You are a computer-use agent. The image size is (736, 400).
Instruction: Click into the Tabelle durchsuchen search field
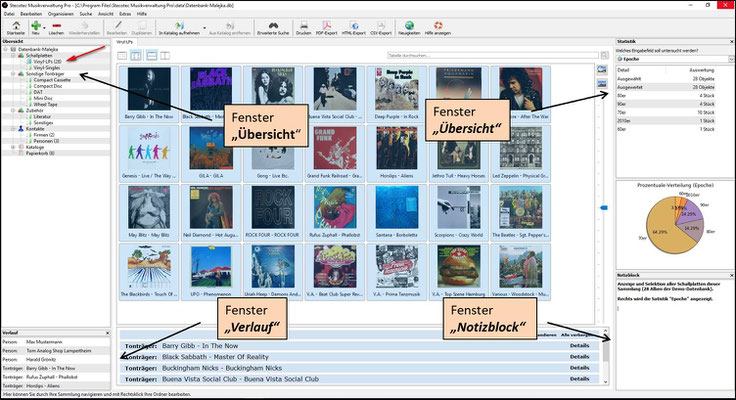[x=493, y=55]
